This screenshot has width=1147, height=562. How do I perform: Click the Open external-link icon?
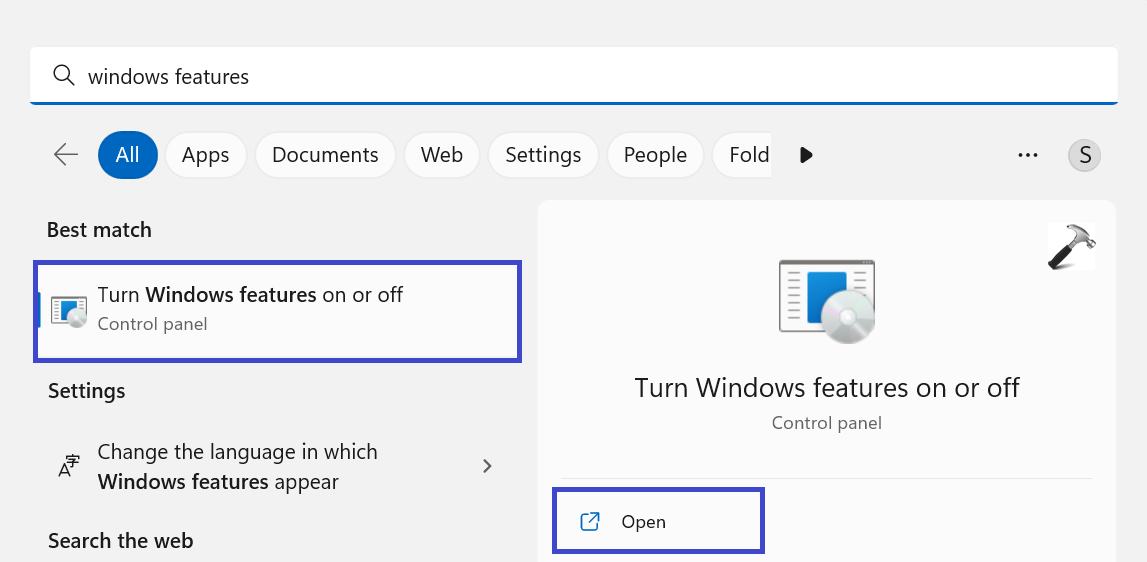click(x=590, y=521)
